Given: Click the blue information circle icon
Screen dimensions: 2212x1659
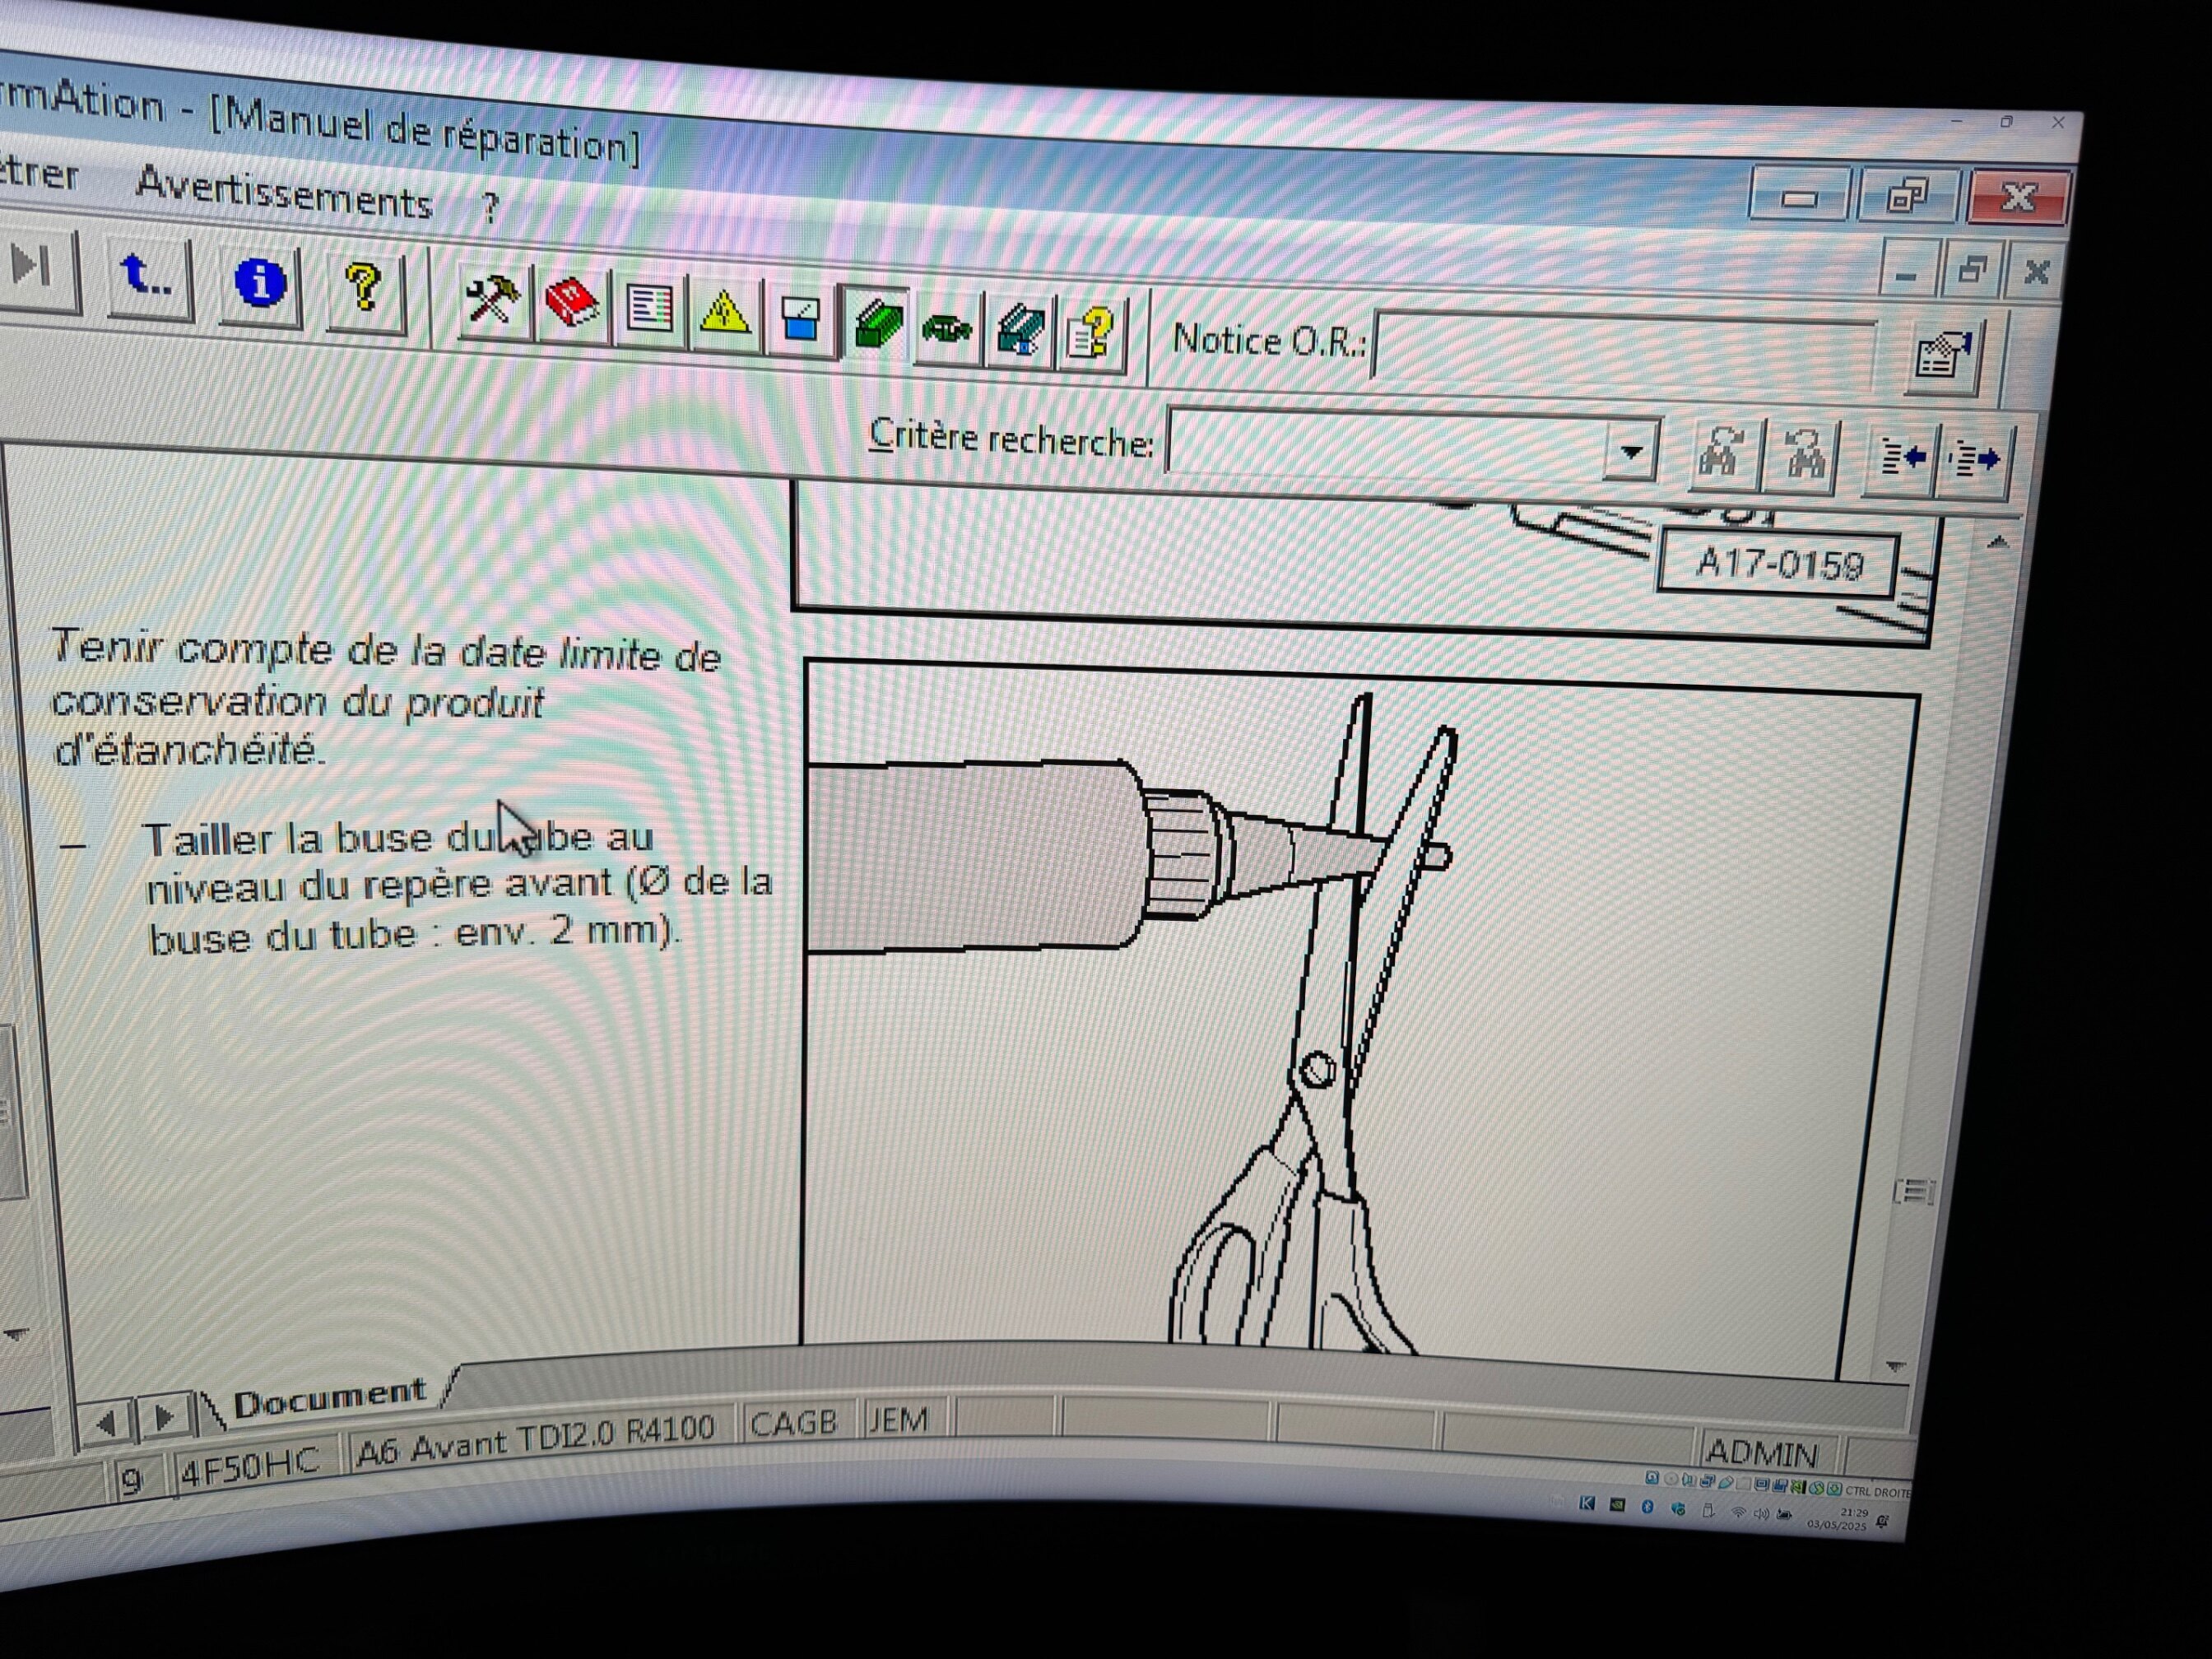Looking at the screenshot, I should pos(260,284).
